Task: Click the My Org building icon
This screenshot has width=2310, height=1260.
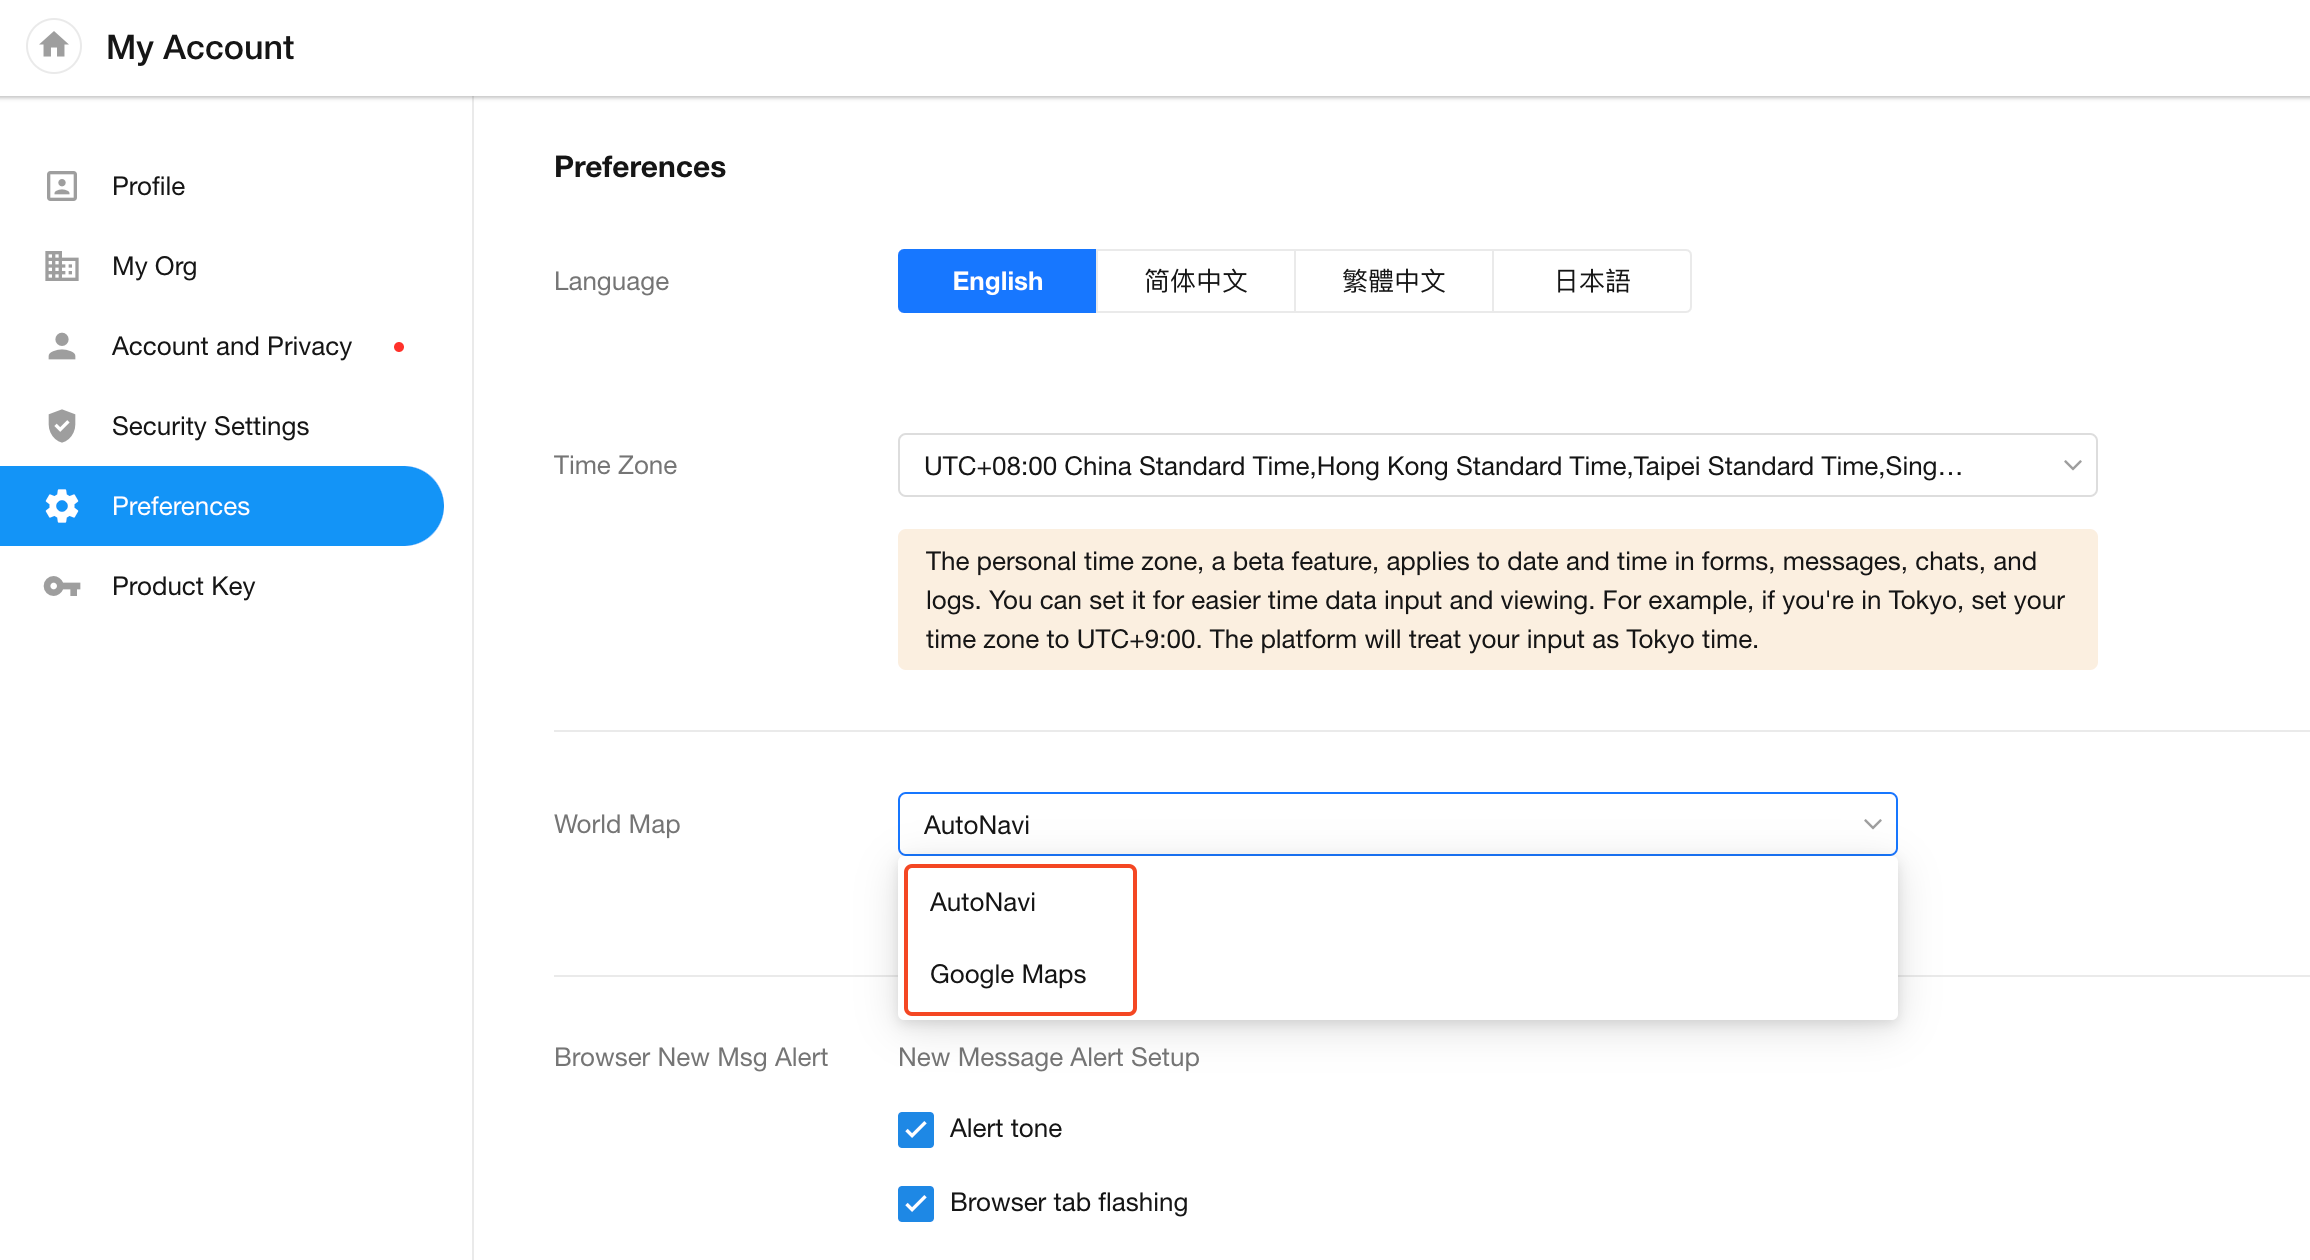Action: coord(62,266)
